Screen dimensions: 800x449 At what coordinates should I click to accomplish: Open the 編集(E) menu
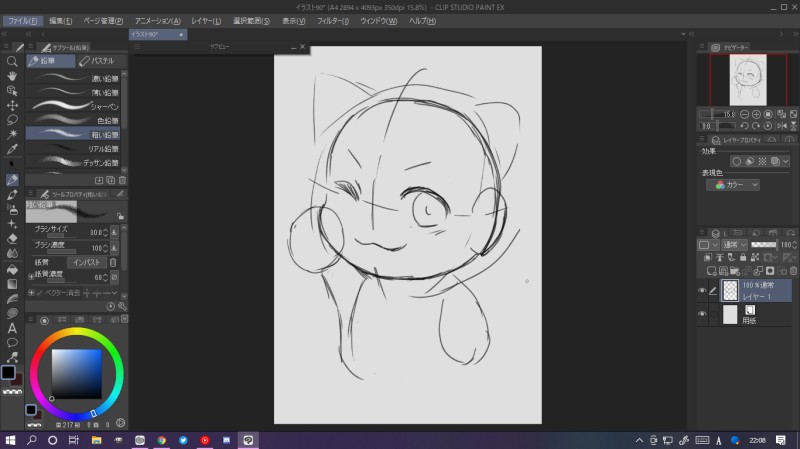tap(60, 21)
